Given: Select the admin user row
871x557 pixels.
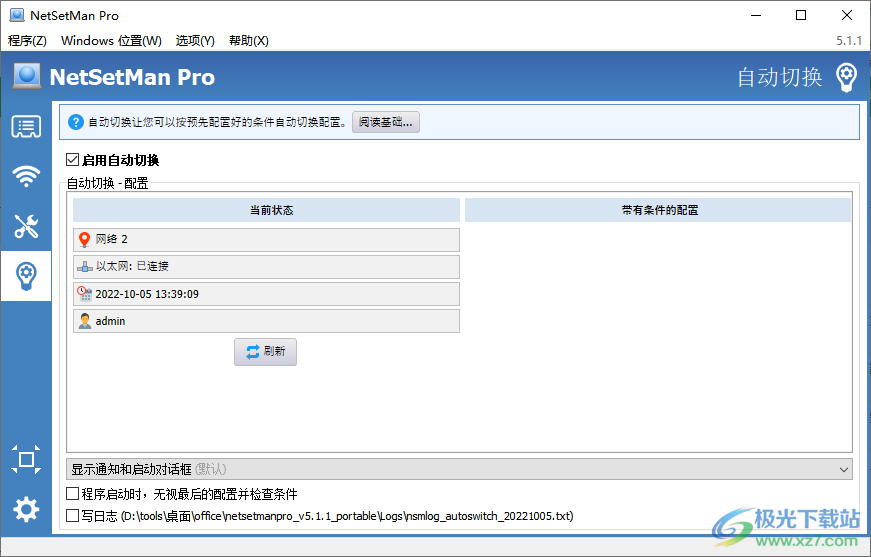Looking at the screenshot, I should [x=266, y=321].
